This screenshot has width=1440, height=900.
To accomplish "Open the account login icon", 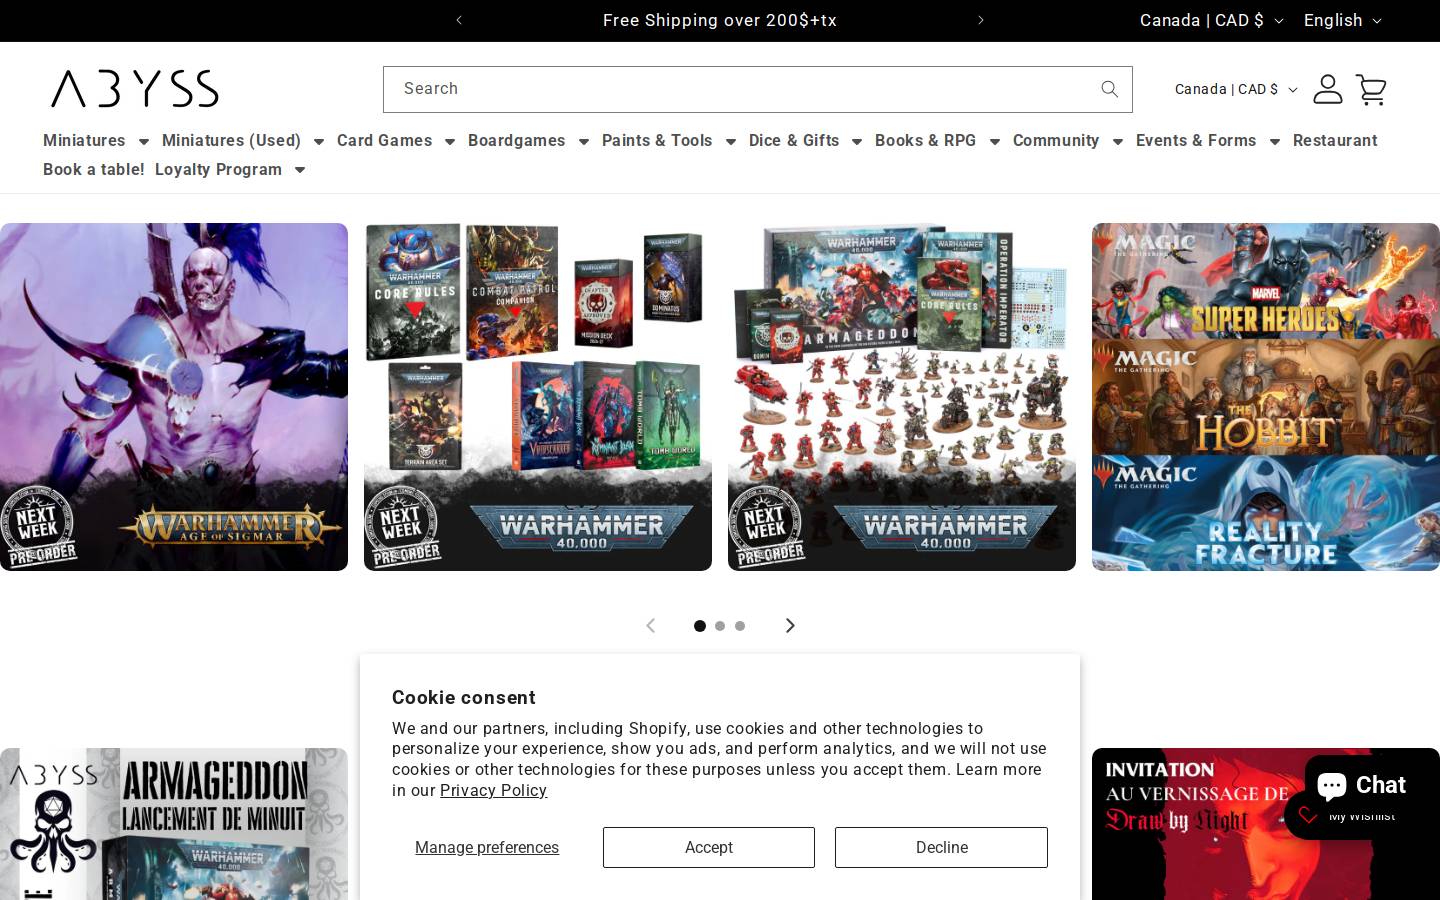I will [x=1327, y=89].
